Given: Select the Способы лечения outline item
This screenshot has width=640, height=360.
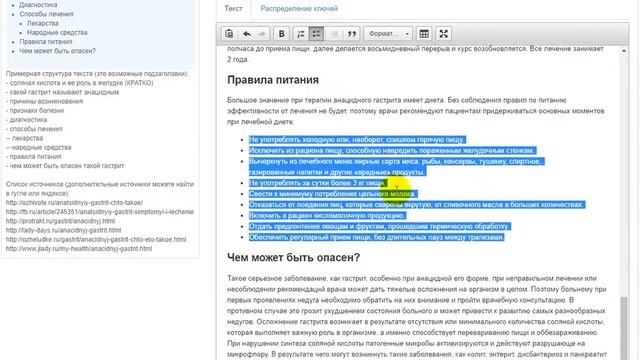Looking at the screenshot, I should tap(47, 14).
